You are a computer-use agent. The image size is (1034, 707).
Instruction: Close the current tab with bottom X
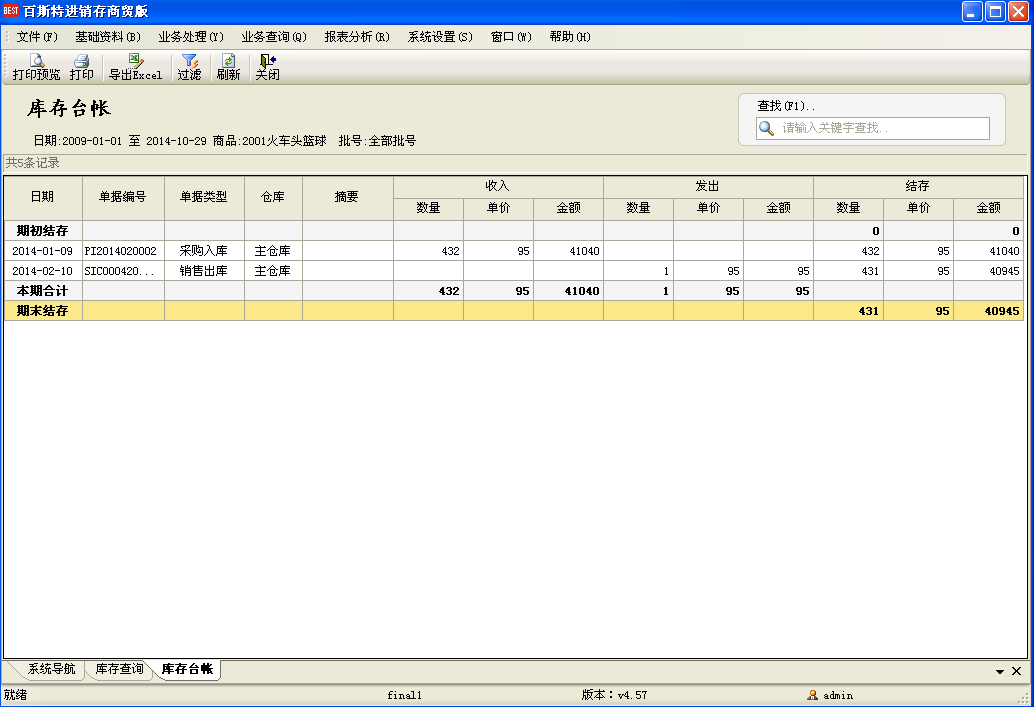pyautogui.click(x=1017, y=671)
